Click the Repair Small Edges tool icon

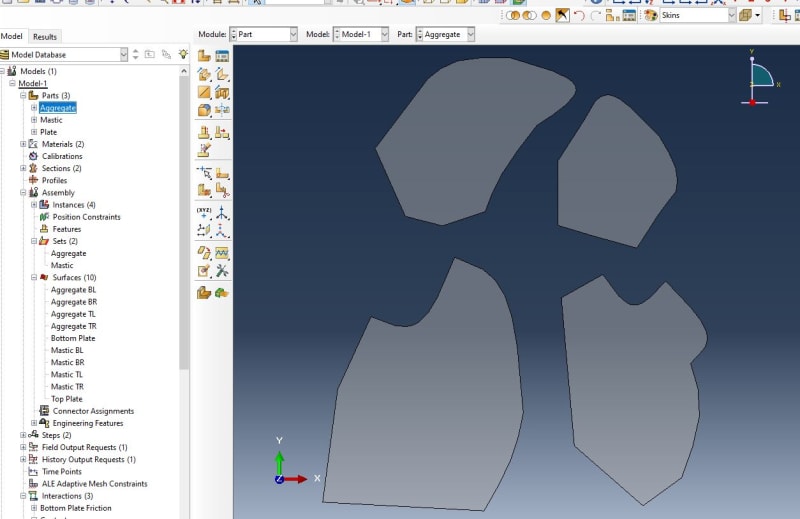pyautogui.click(x=222, y=253)
